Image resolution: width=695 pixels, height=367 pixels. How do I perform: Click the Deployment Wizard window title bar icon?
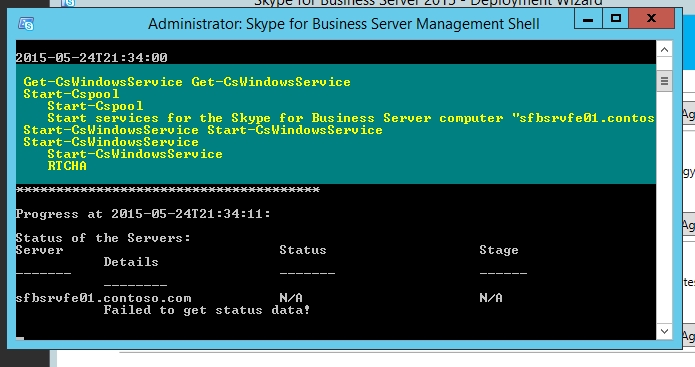click(x=68, y=3)
